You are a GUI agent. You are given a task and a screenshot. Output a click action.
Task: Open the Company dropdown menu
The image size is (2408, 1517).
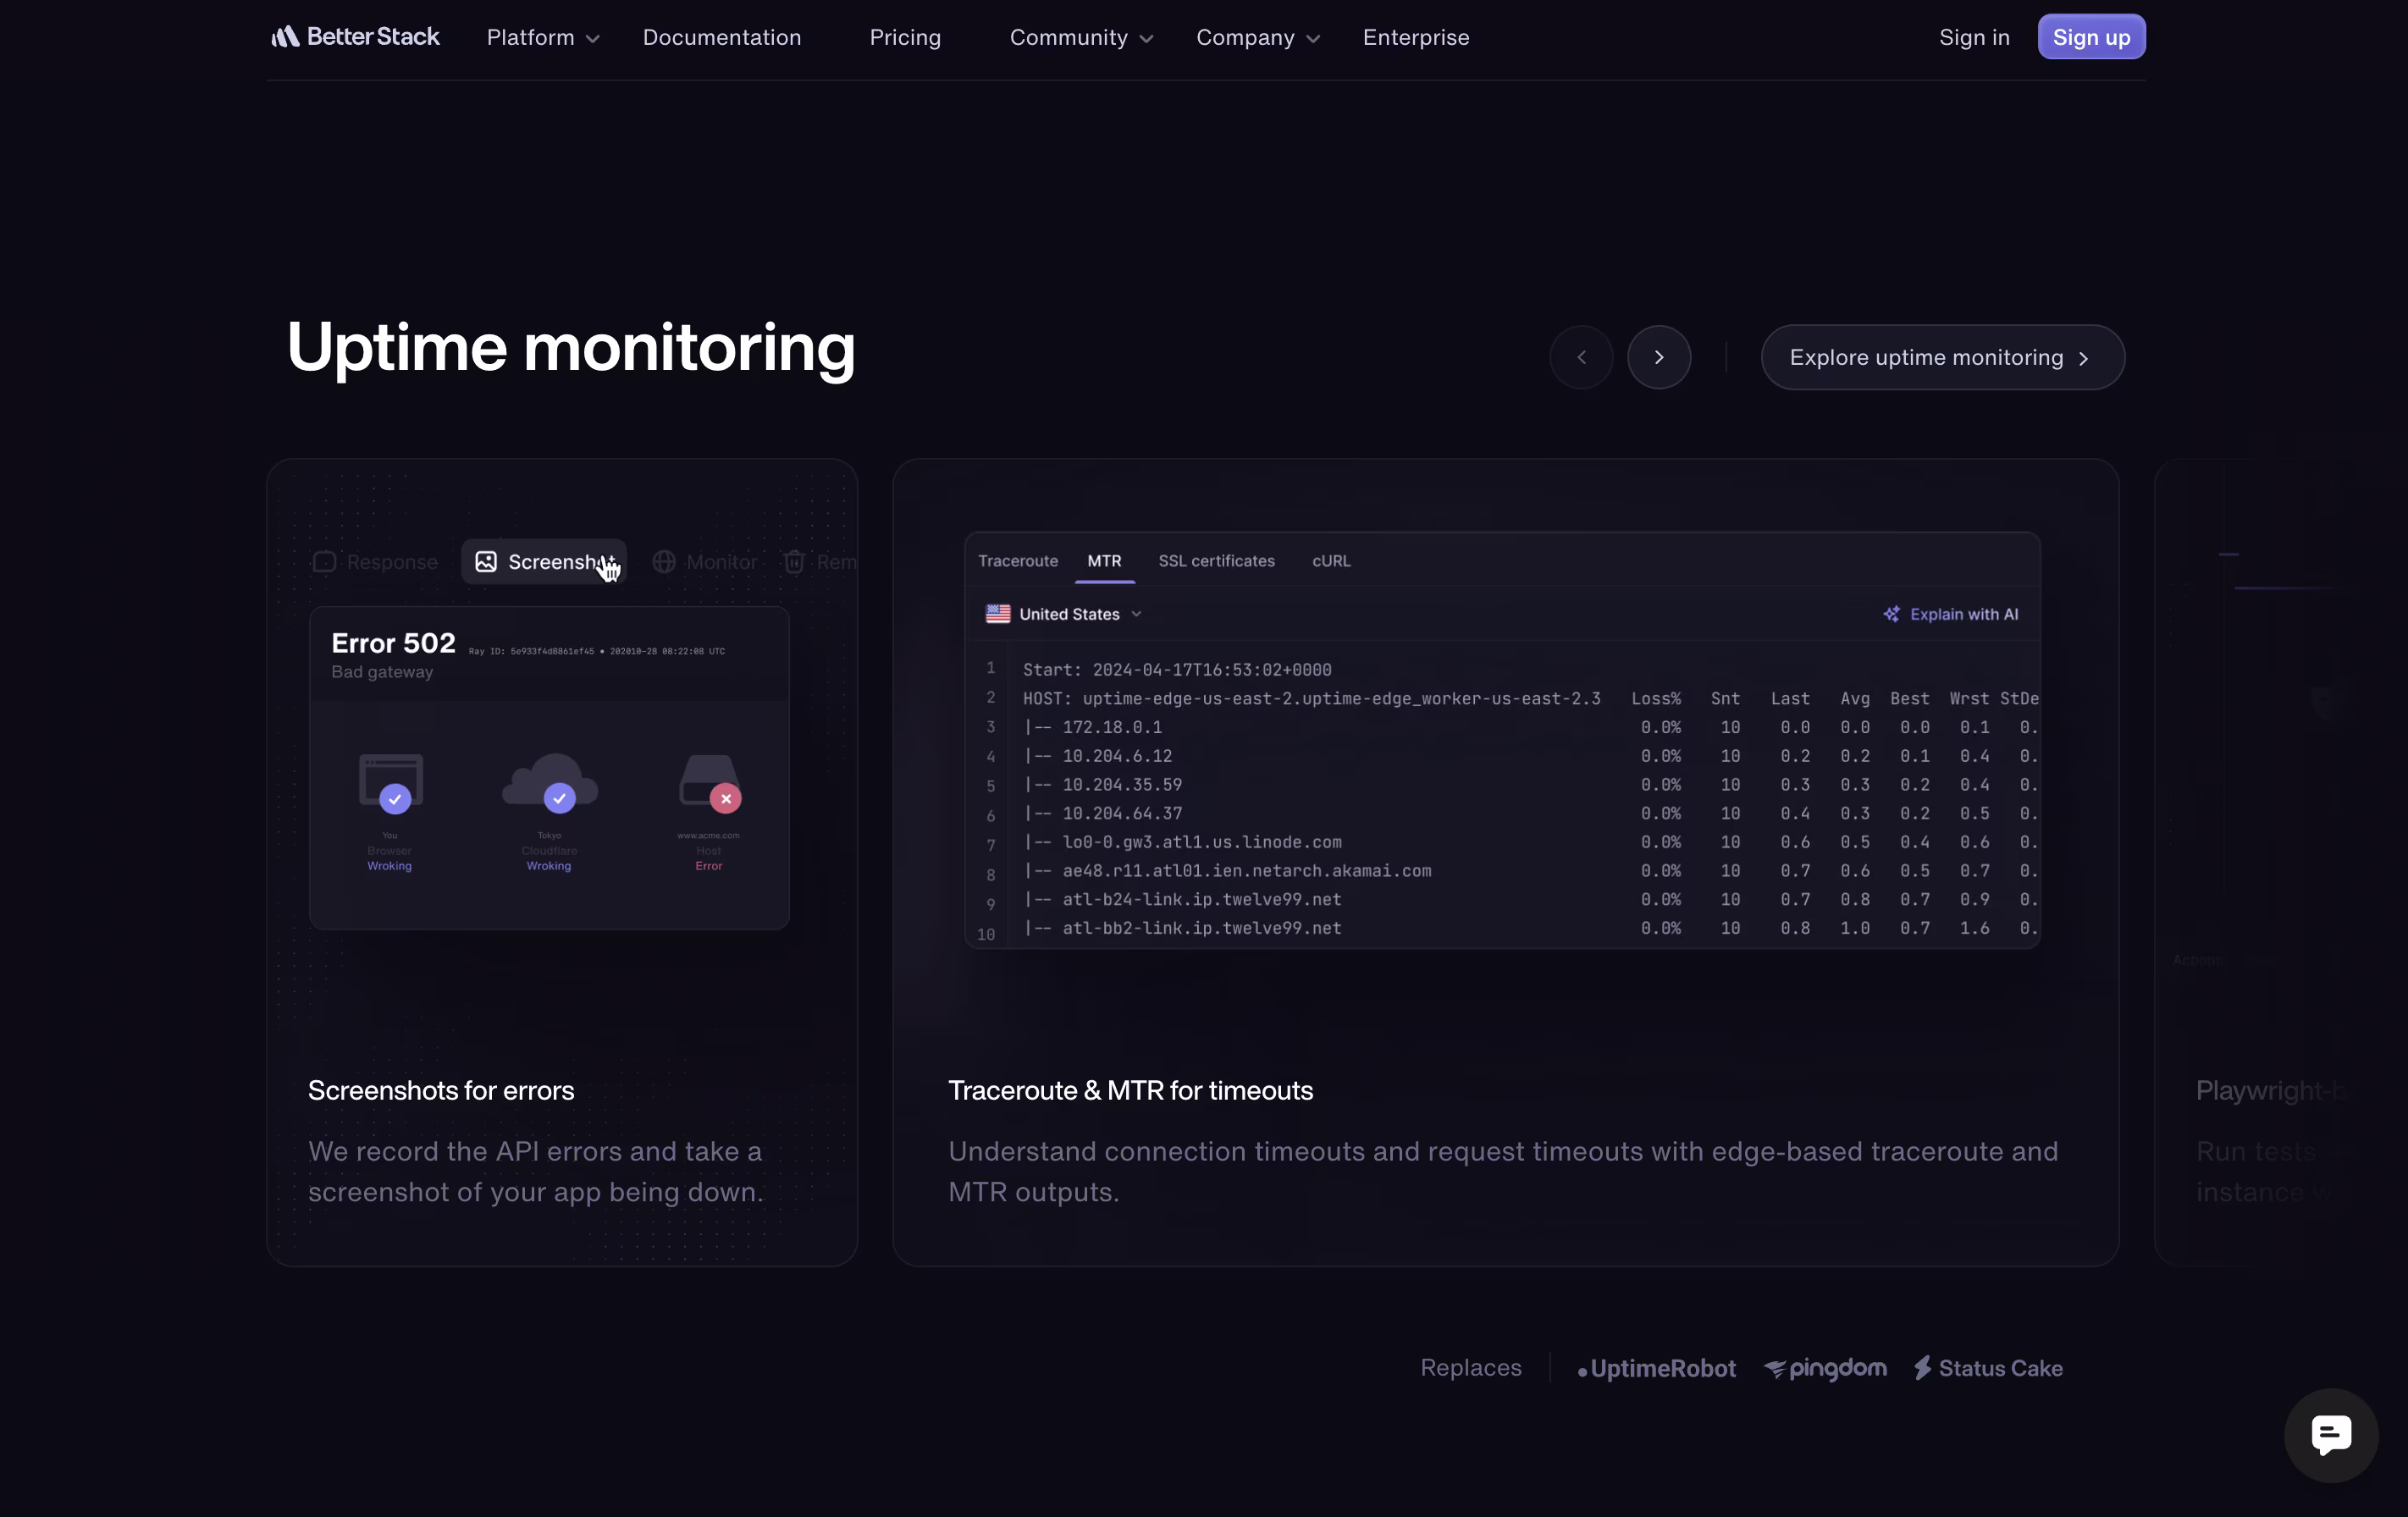(1257, 38)
